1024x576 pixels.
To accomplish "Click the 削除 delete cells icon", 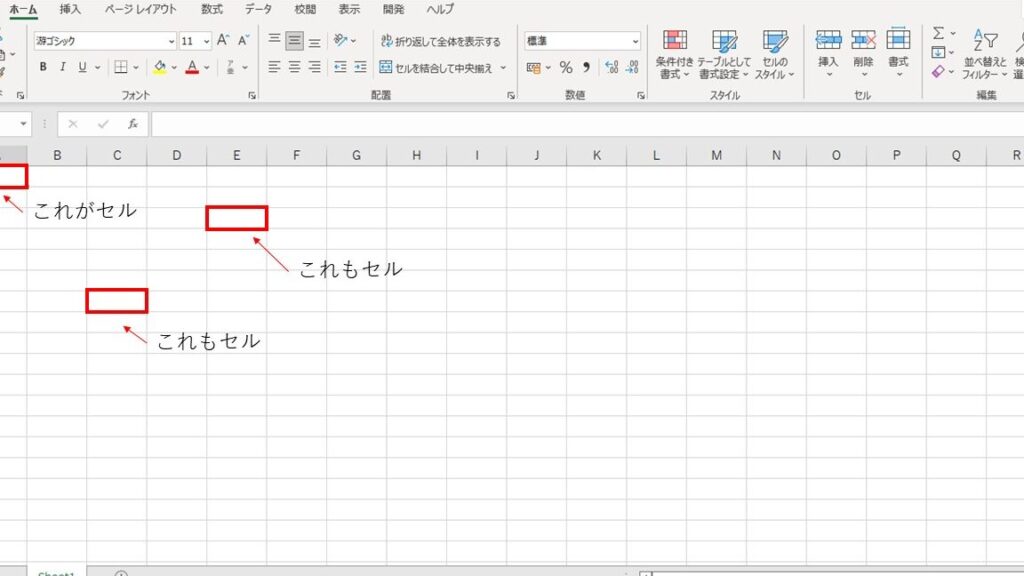I will point(863,40).
